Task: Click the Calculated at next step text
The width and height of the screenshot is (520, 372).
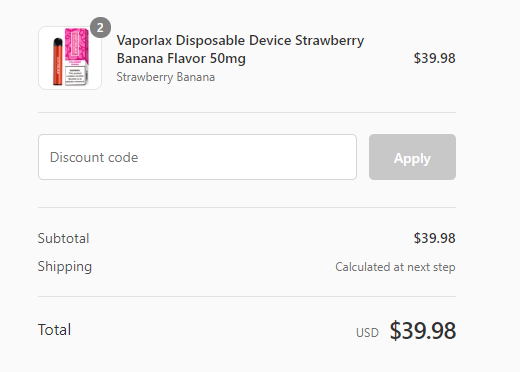Action: click(x=395, y=267)
